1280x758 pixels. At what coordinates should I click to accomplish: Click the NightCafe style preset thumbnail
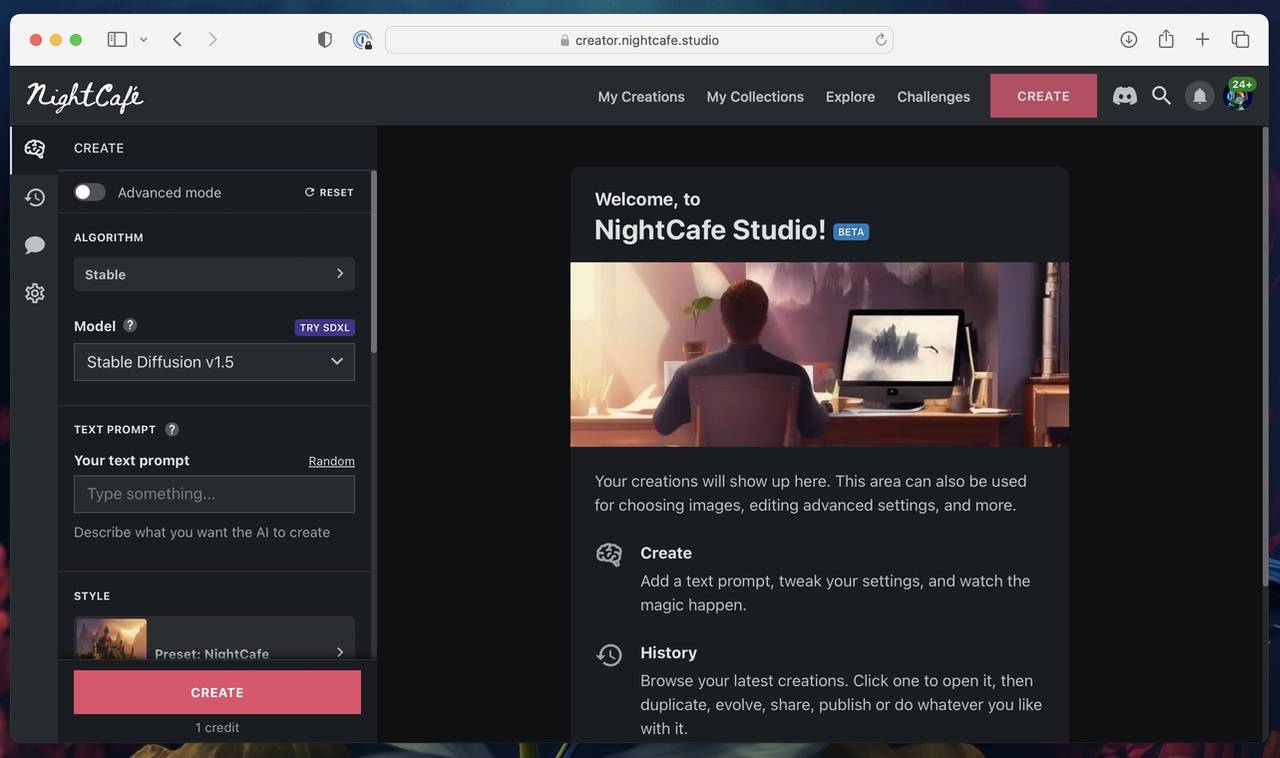click(111, 640)
